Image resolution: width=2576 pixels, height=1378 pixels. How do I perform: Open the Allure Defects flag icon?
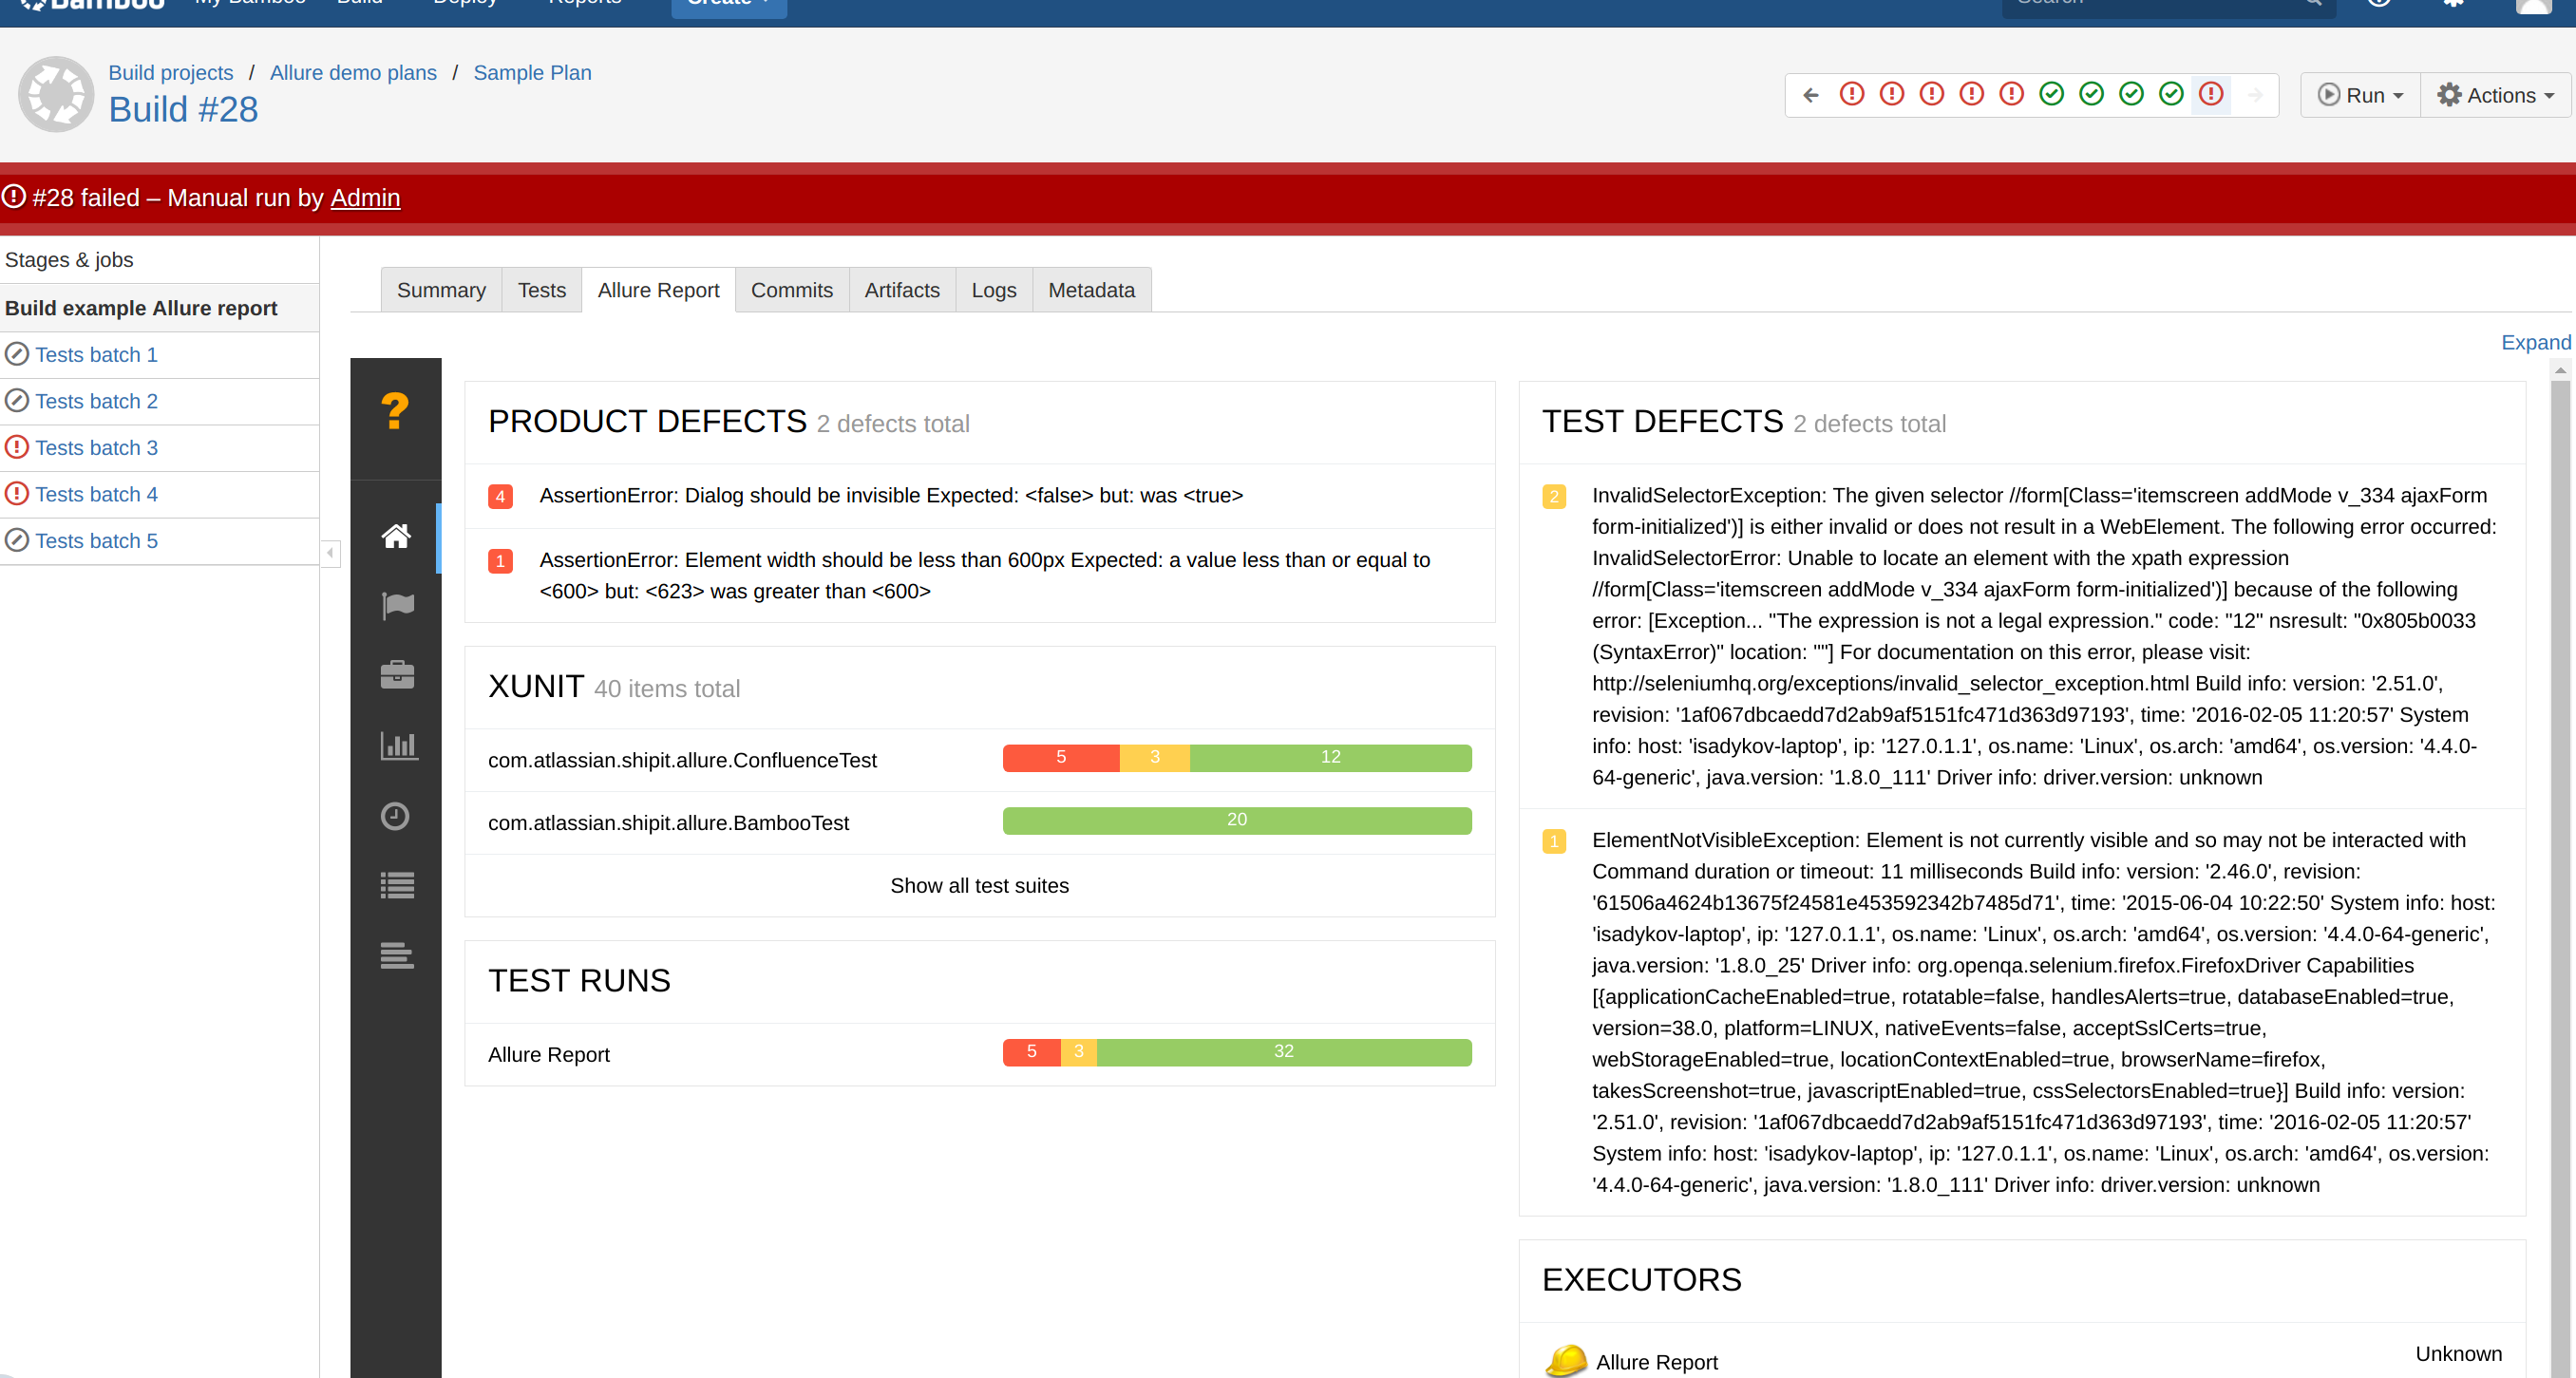[x=397, y=605]
